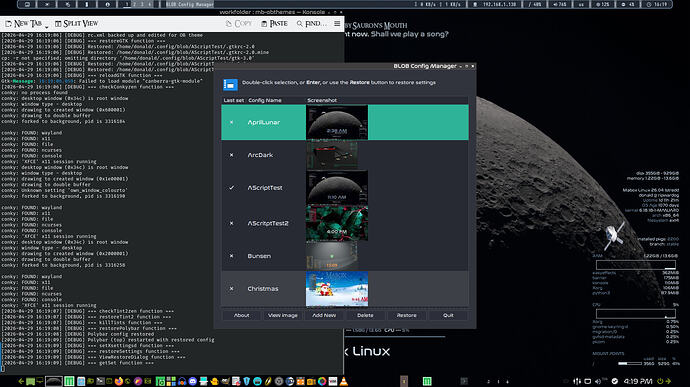Click the display icon in the system tray
Viewport: 690px width, 387px height.
click(x=587, y=381)
